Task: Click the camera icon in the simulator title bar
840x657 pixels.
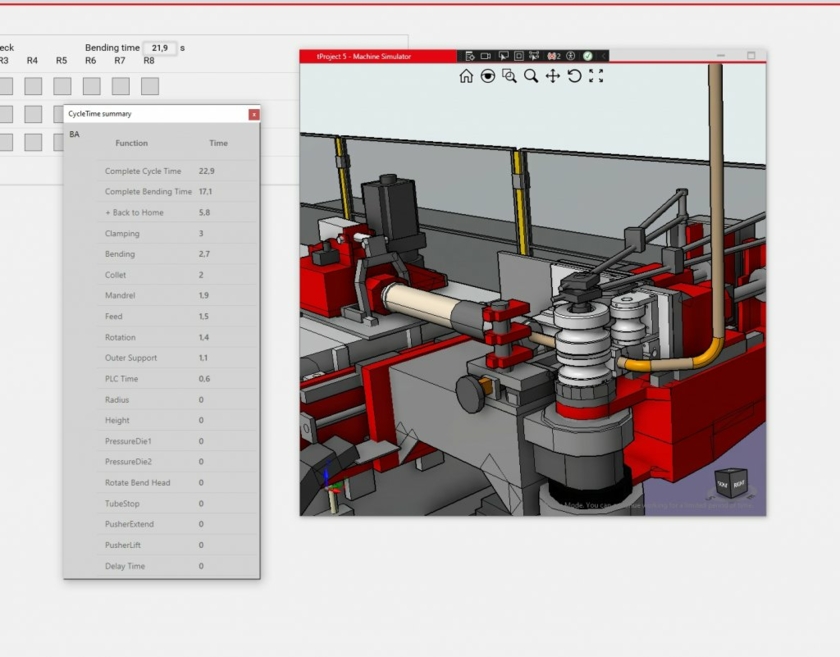Action: (485, 56)
